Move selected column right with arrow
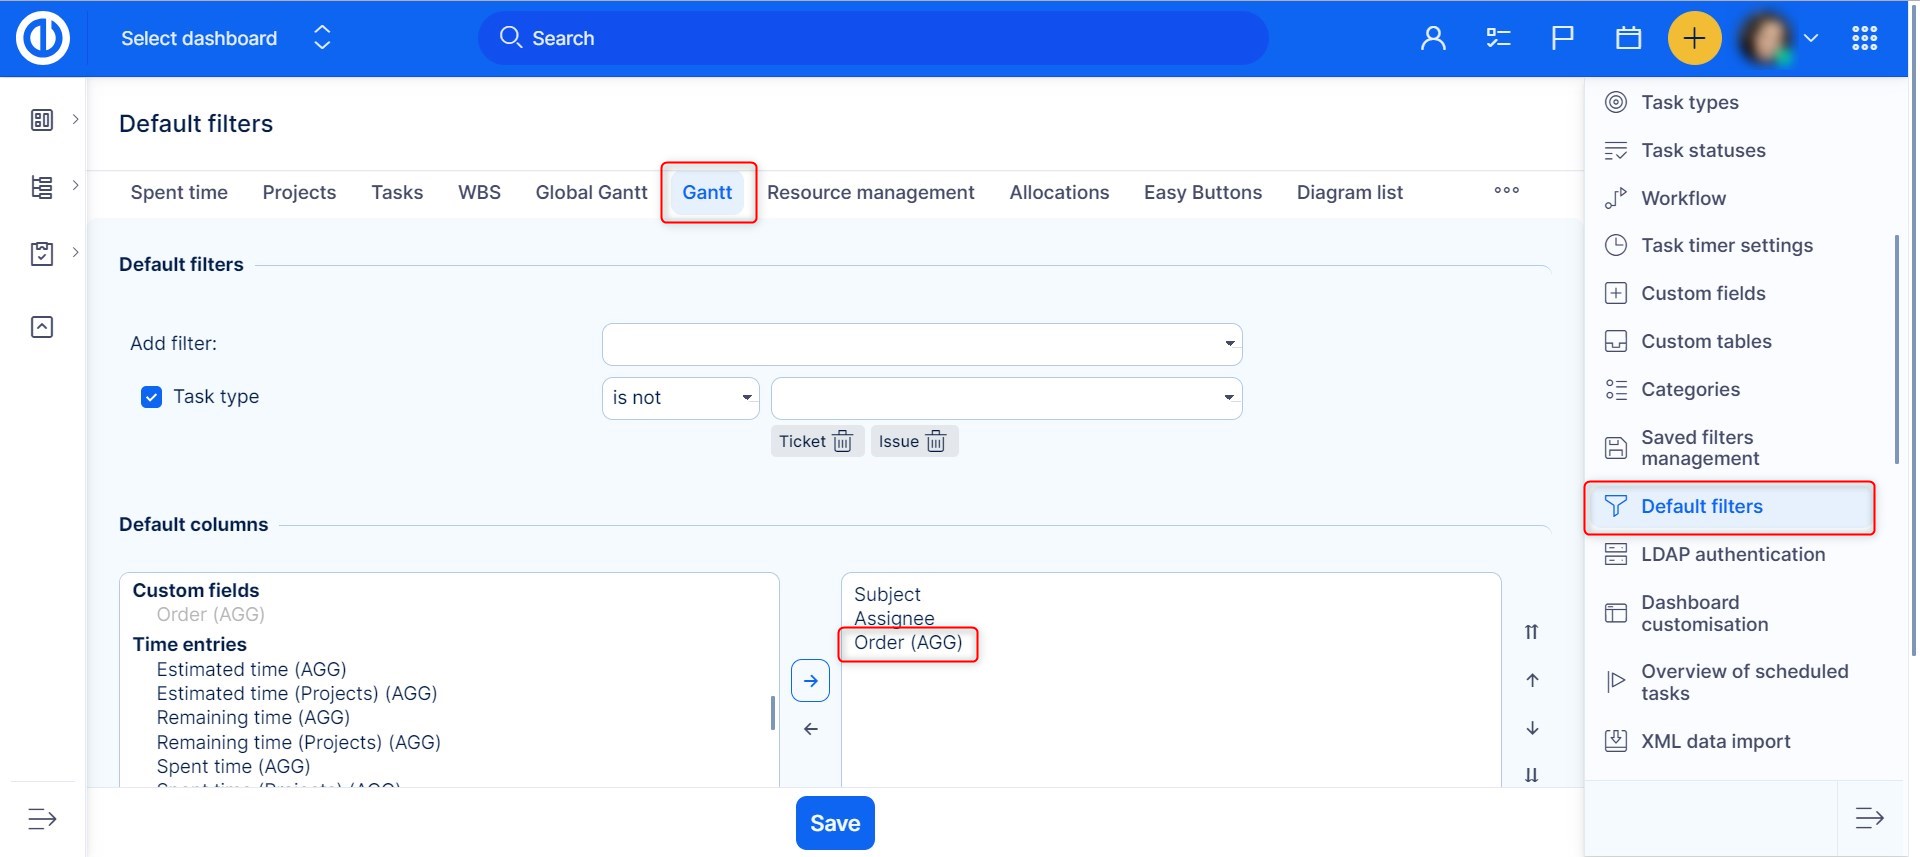Viewport: 1920px width, 857px height. [x=810, y=681]
